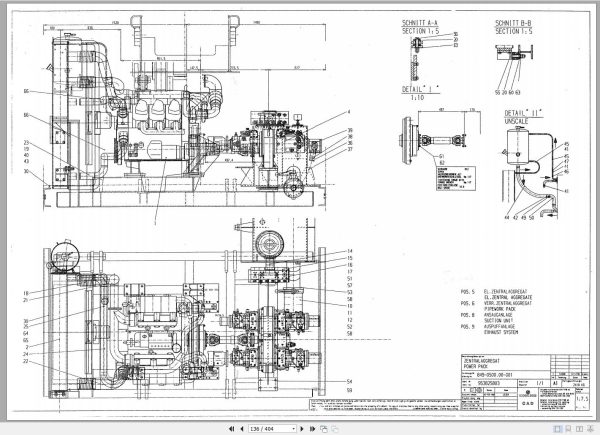600x435 pixels.
Task: Click the PIPEWORK PACK legend text
Action: coord(499,309)
